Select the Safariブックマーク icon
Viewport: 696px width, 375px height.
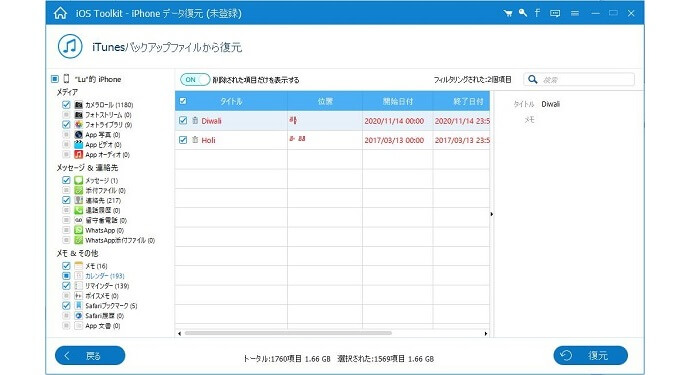(x=79, y=305)
